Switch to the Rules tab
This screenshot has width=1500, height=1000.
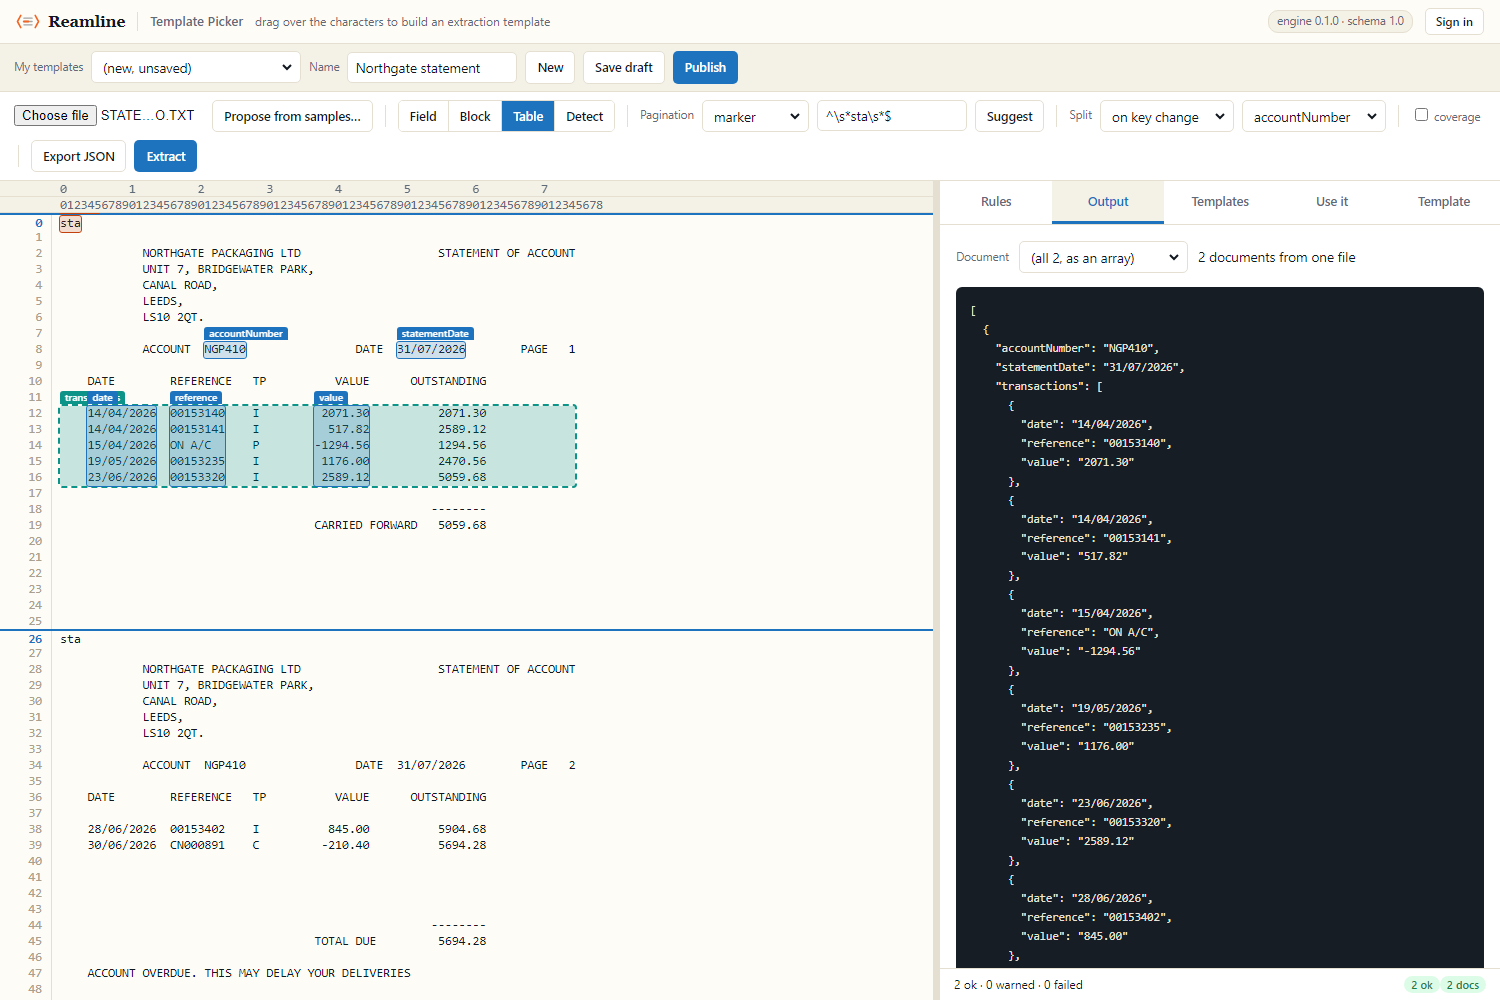(996, 202)
